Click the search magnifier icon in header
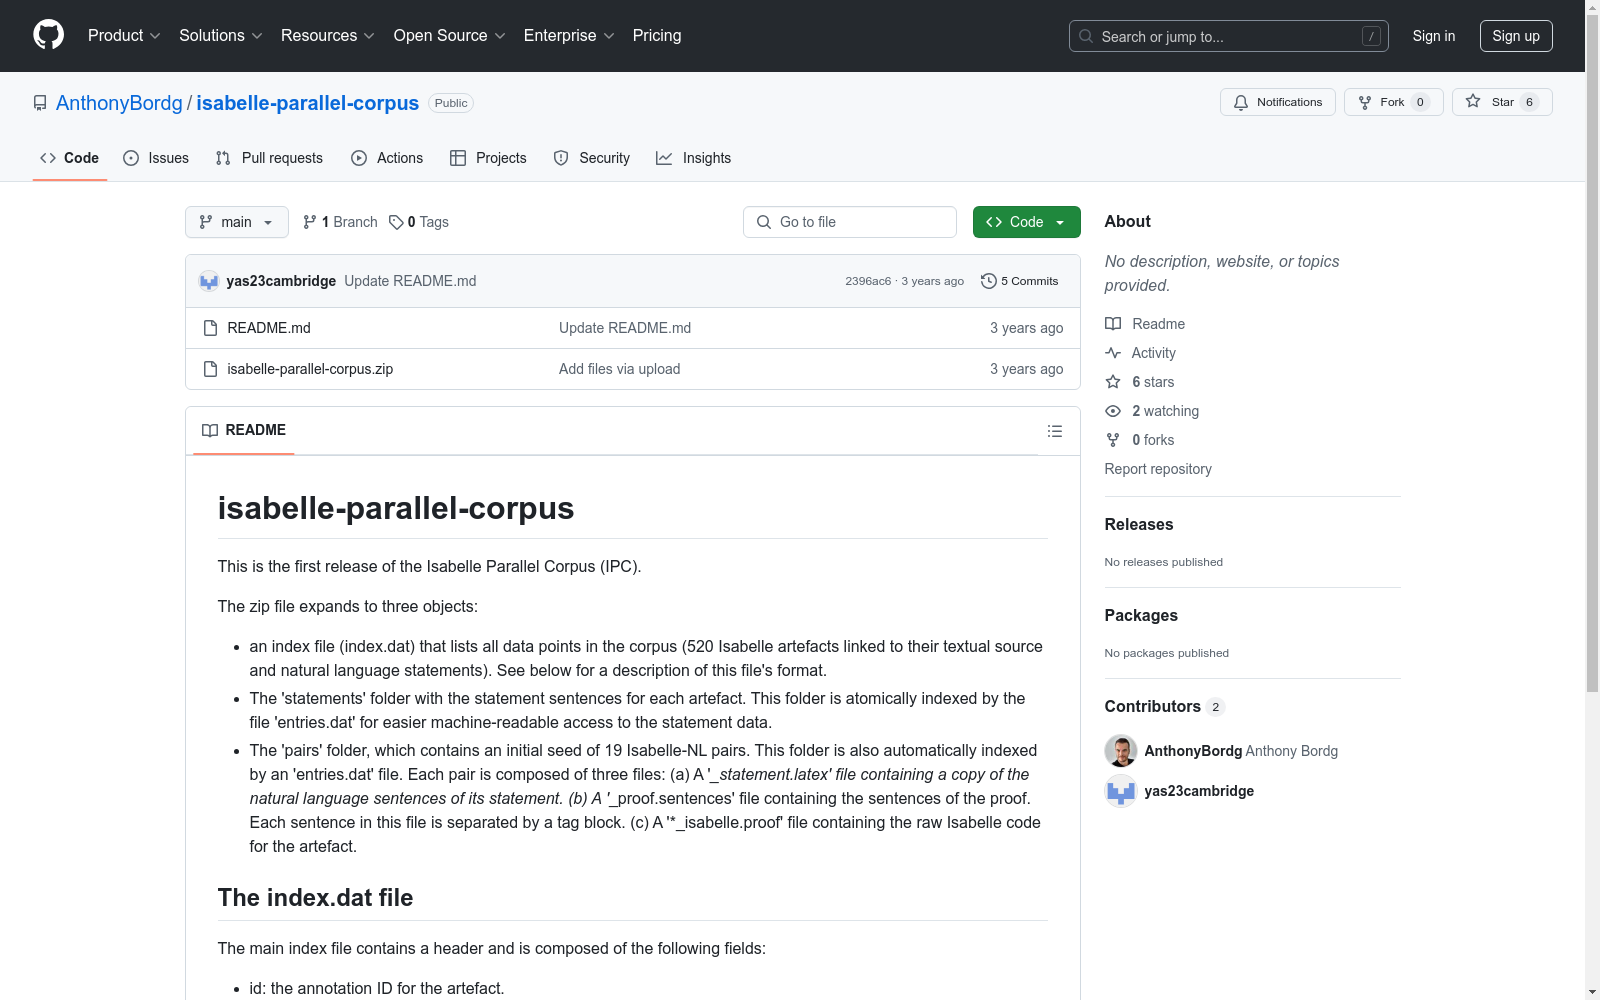1600x1000 pixels. tap(1086, 36)
